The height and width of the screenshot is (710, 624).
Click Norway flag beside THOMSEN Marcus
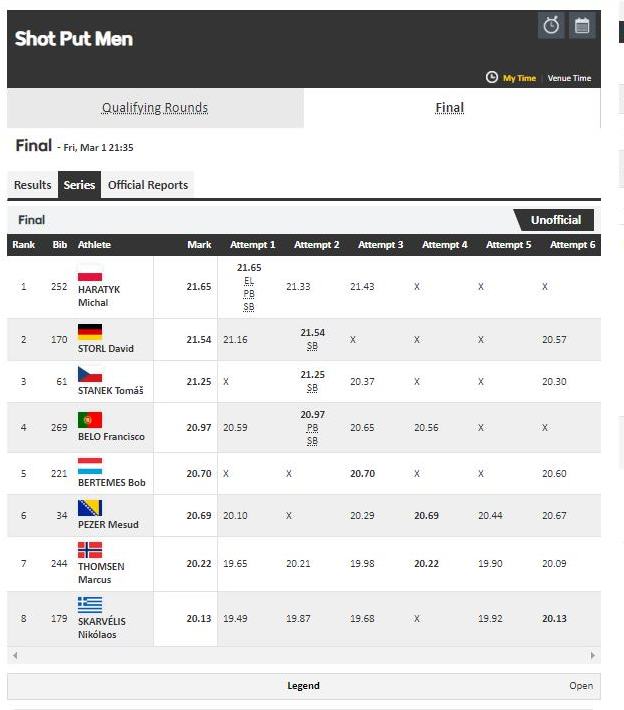point(90,550)
